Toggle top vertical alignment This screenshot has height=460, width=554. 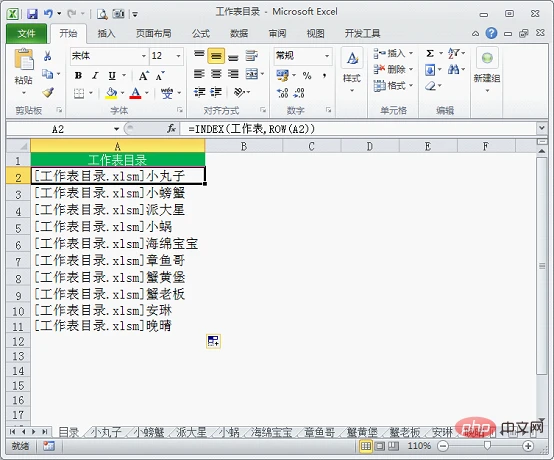(199, 55)
